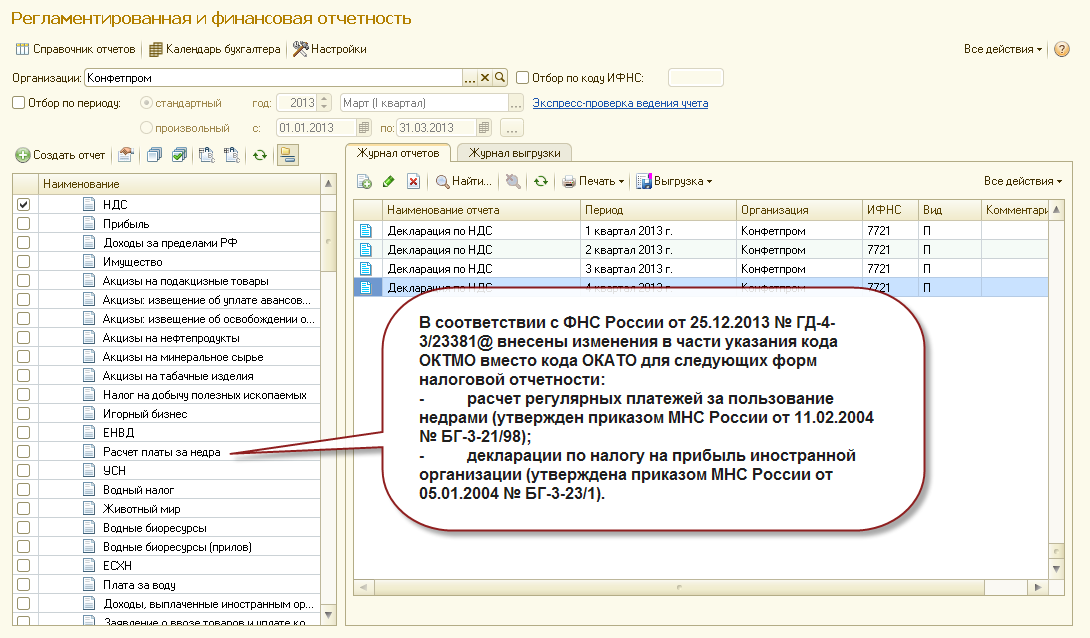This screenshot has height=638, width=1090.
Task: Click the journal horizontal scrollbar right arrow
Action: [x=1038, y=587]
